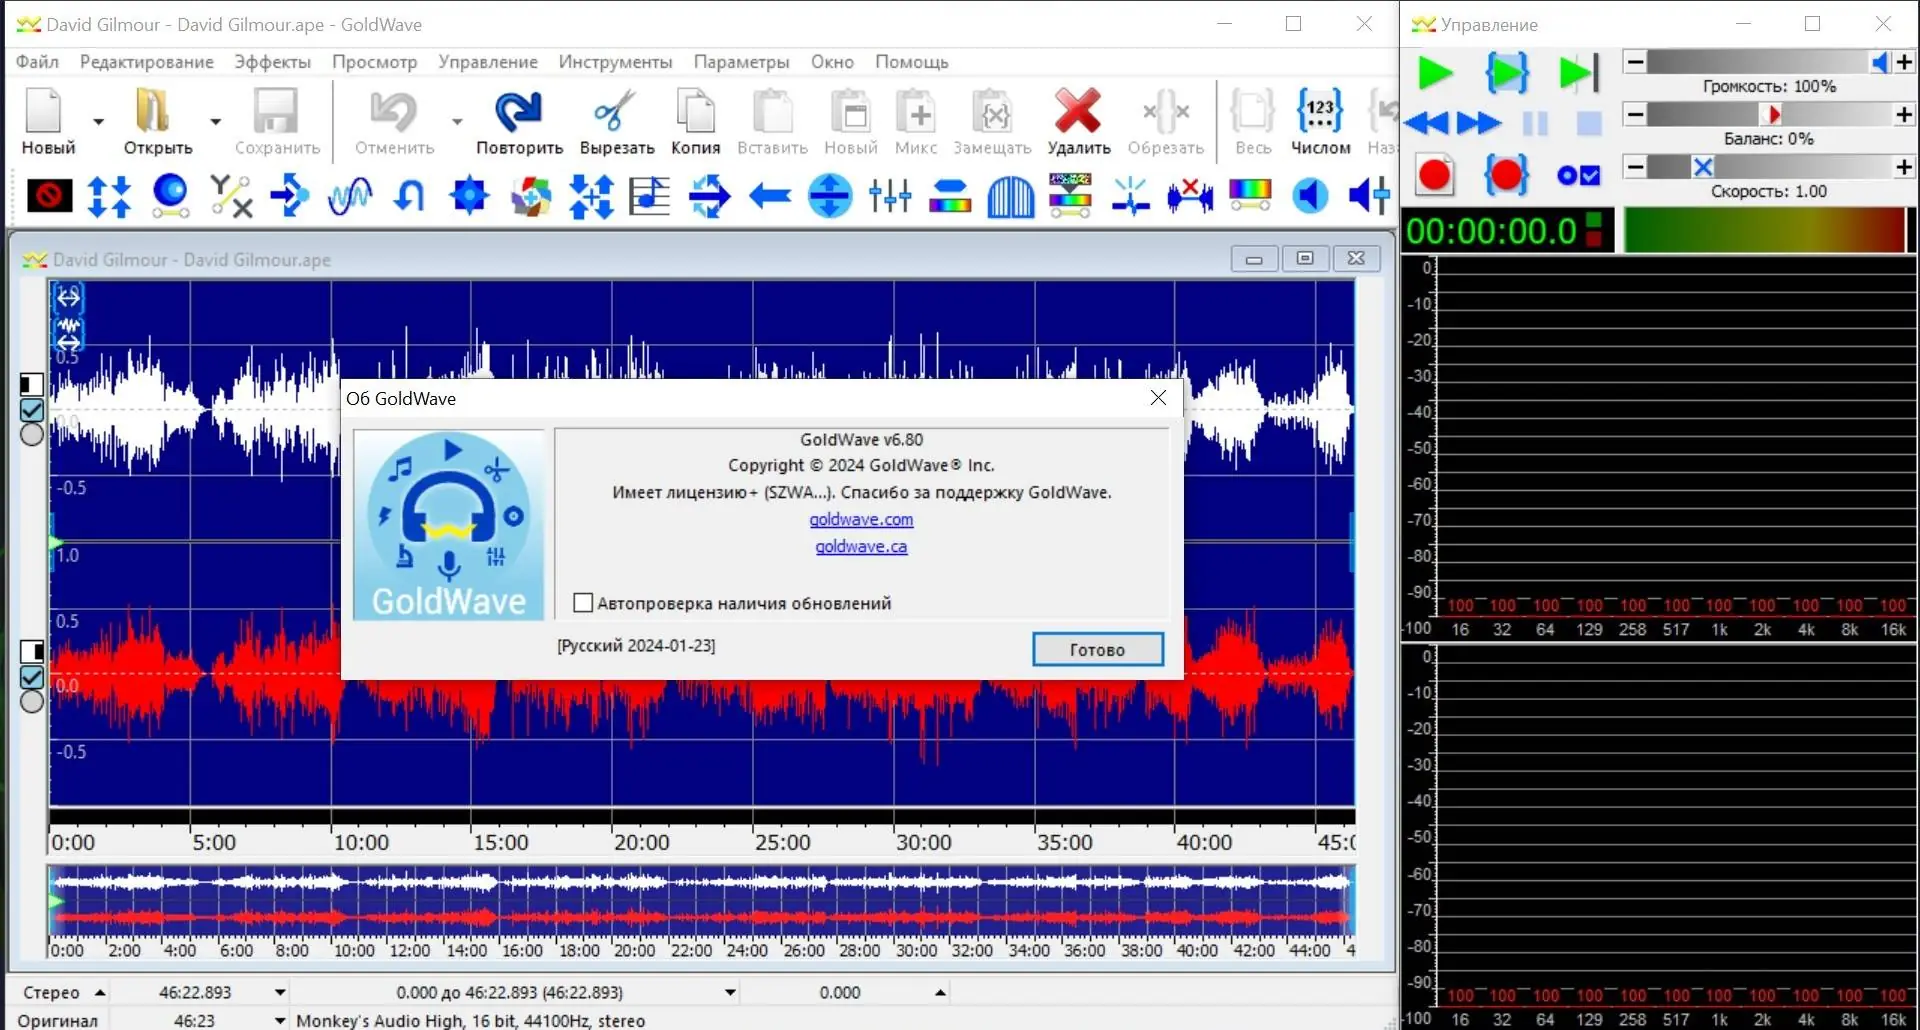Viewport: 1920px width, 1030px height.
Task: Open the selection range dropdown in status bar
Action: pyautogui.click(x=730, y=993)
